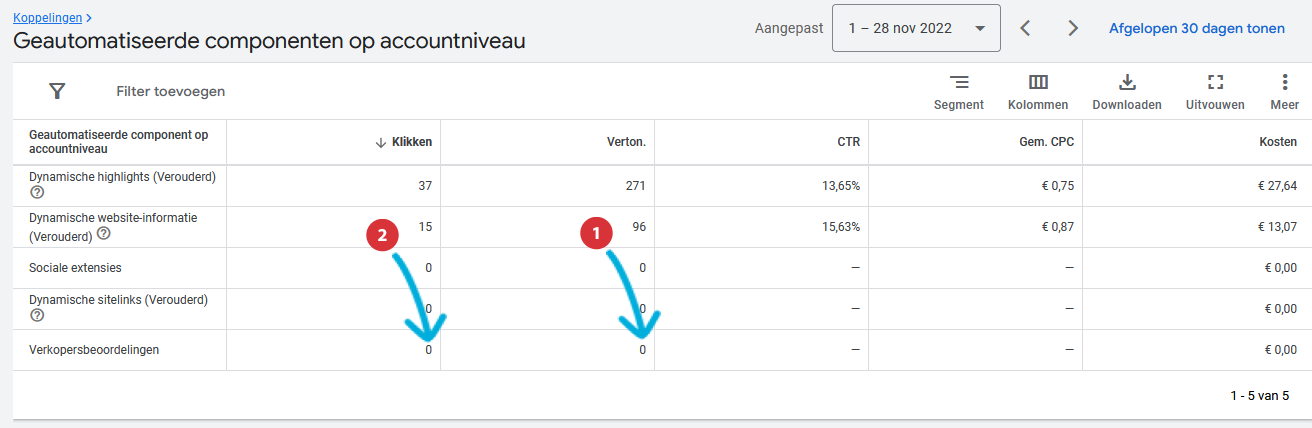Sort by the Kosten column header

click(x=1278, y=142)
